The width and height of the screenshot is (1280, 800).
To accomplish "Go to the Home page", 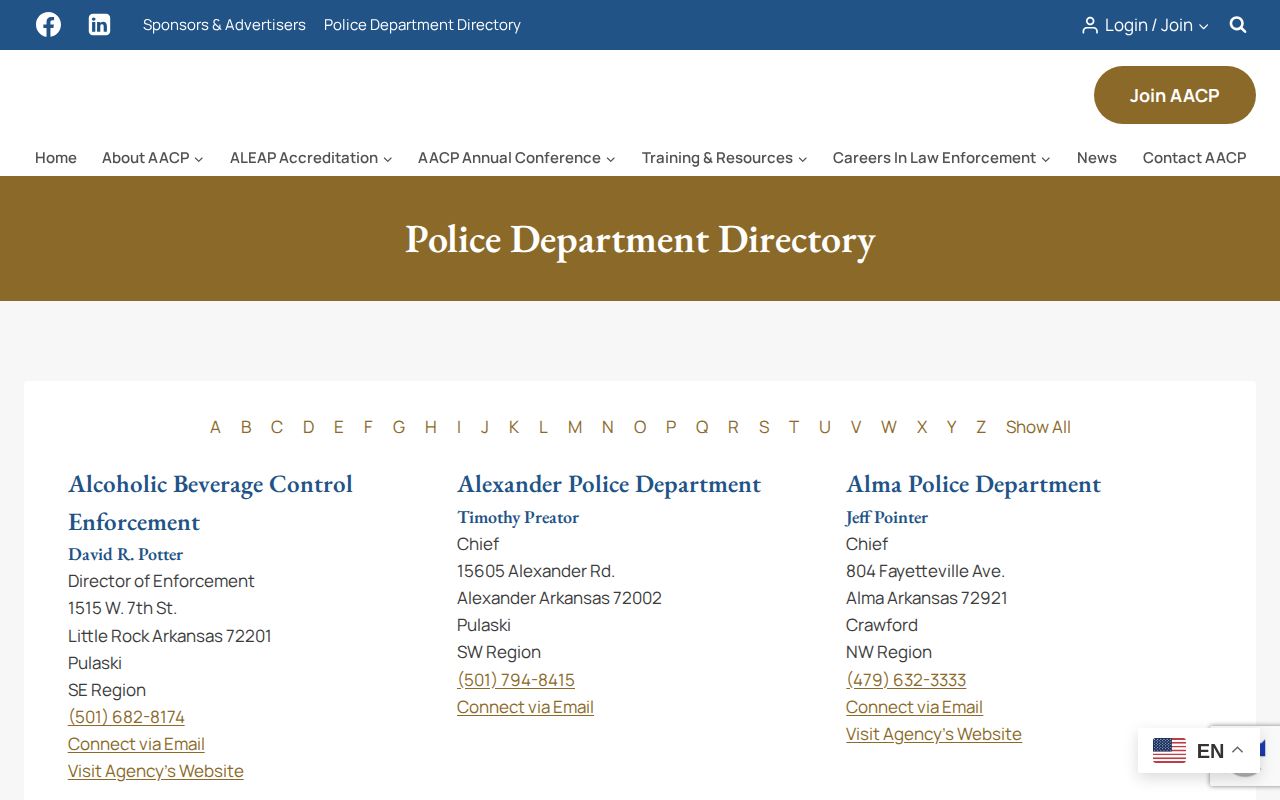I will [x=56, y=158].
